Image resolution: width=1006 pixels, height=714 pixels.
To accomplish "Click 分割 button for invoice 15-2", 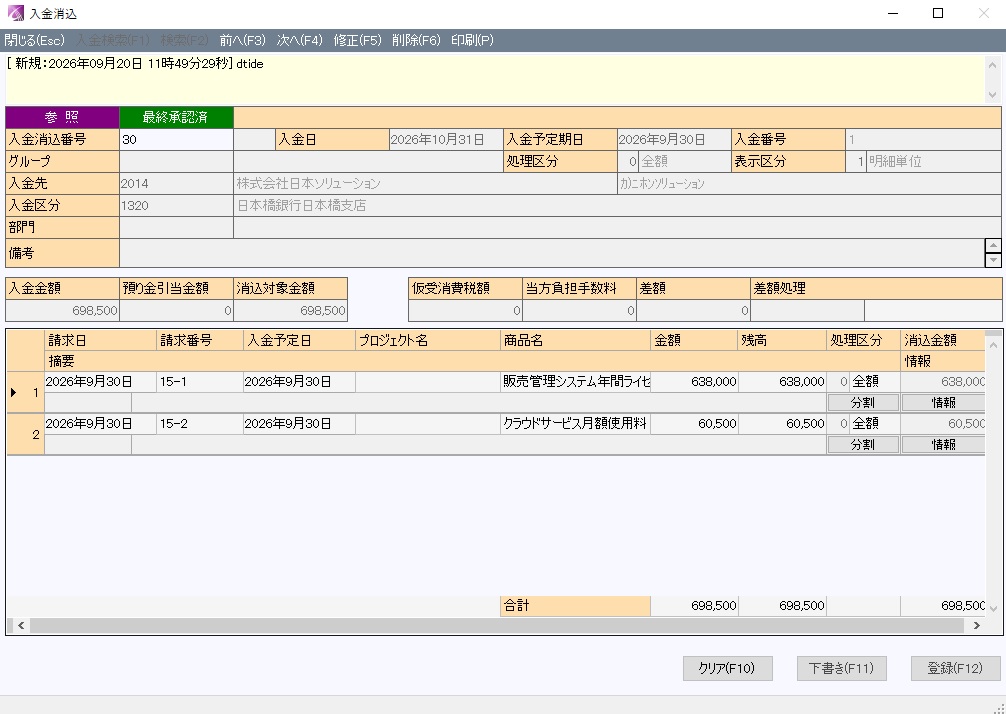I will 863,445.
